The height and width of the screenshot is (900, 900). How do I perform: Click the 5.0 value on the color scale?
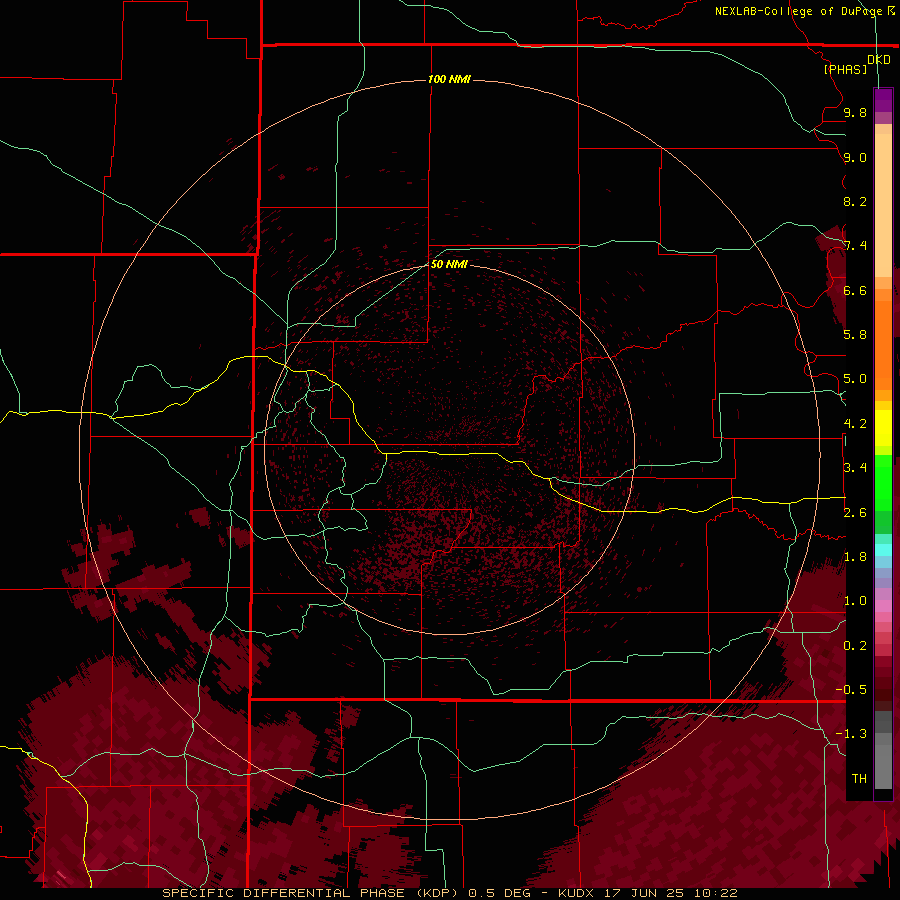pyautogui.click(x=855, y=379)
